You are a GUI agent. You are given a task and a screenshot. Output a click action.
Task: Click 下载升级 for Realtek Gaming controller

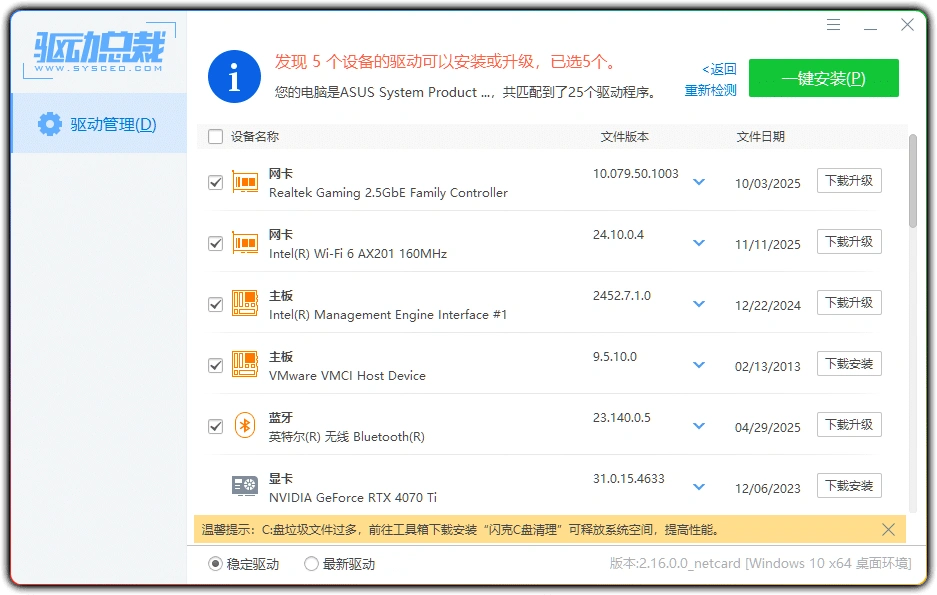(x=849, y=180)
